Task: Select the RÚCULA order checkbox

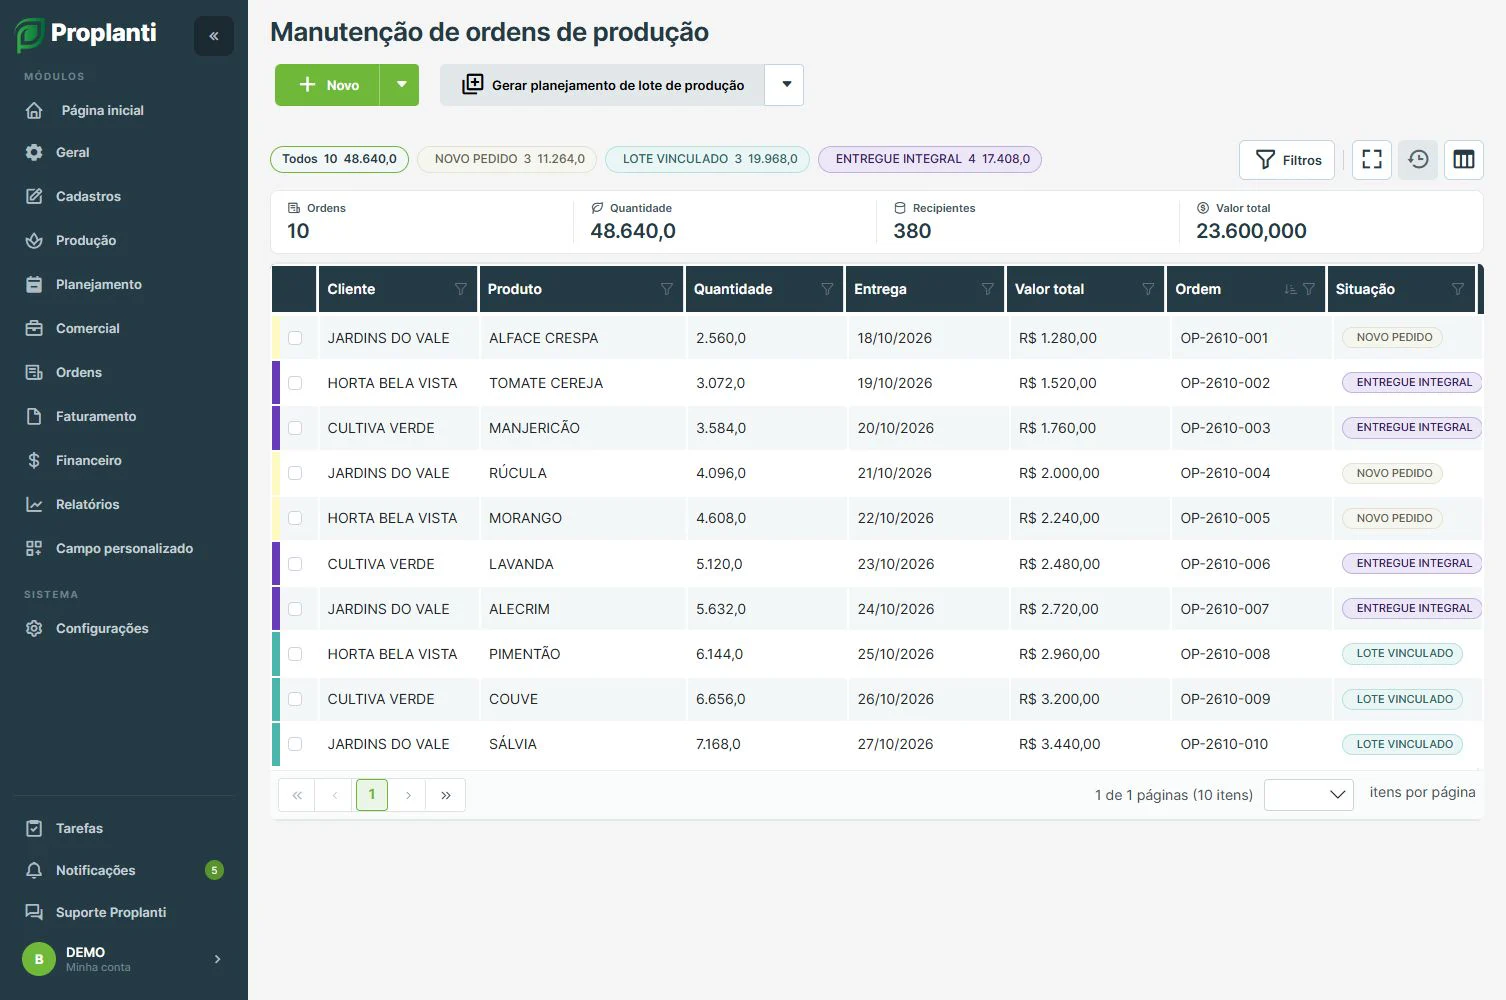Action: click(x=295, y=473)
